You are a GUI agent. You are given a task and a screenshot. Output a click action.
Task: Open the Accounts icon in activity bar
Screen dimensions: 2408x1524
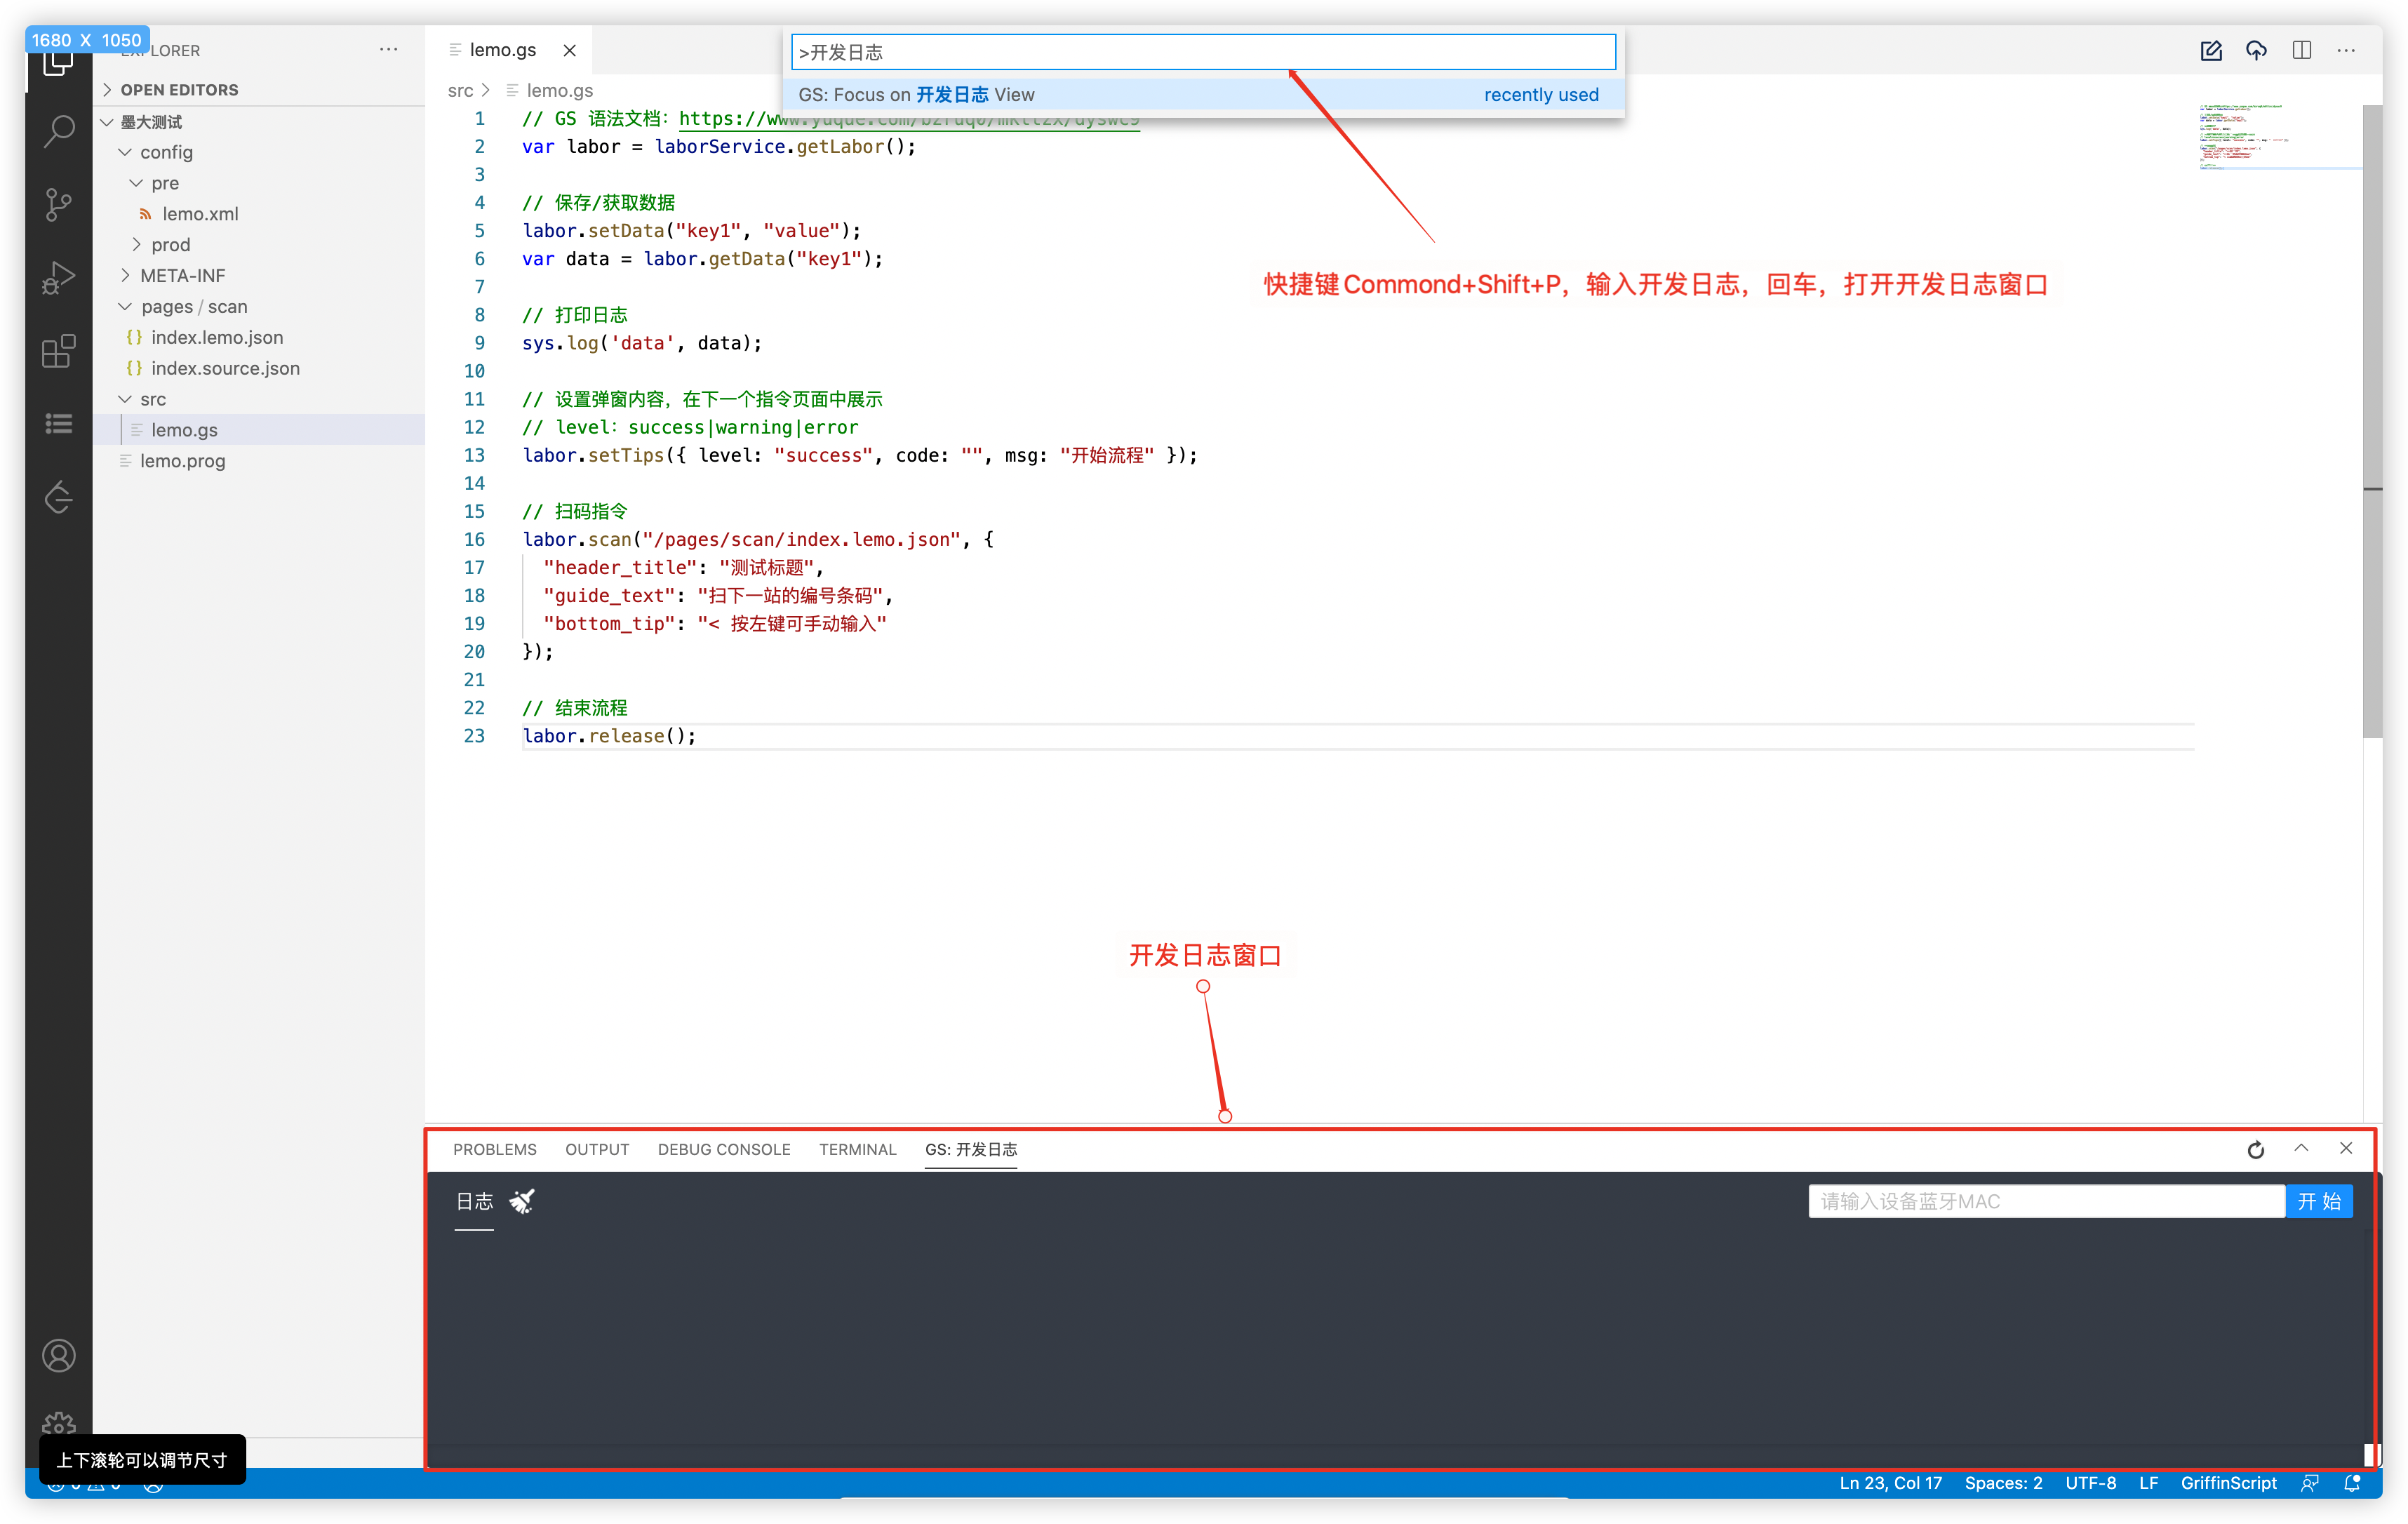point(59,1356)
